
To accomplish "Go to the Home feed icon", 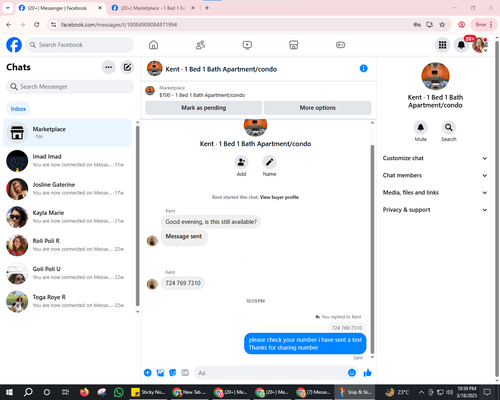I will pos(153,45).
